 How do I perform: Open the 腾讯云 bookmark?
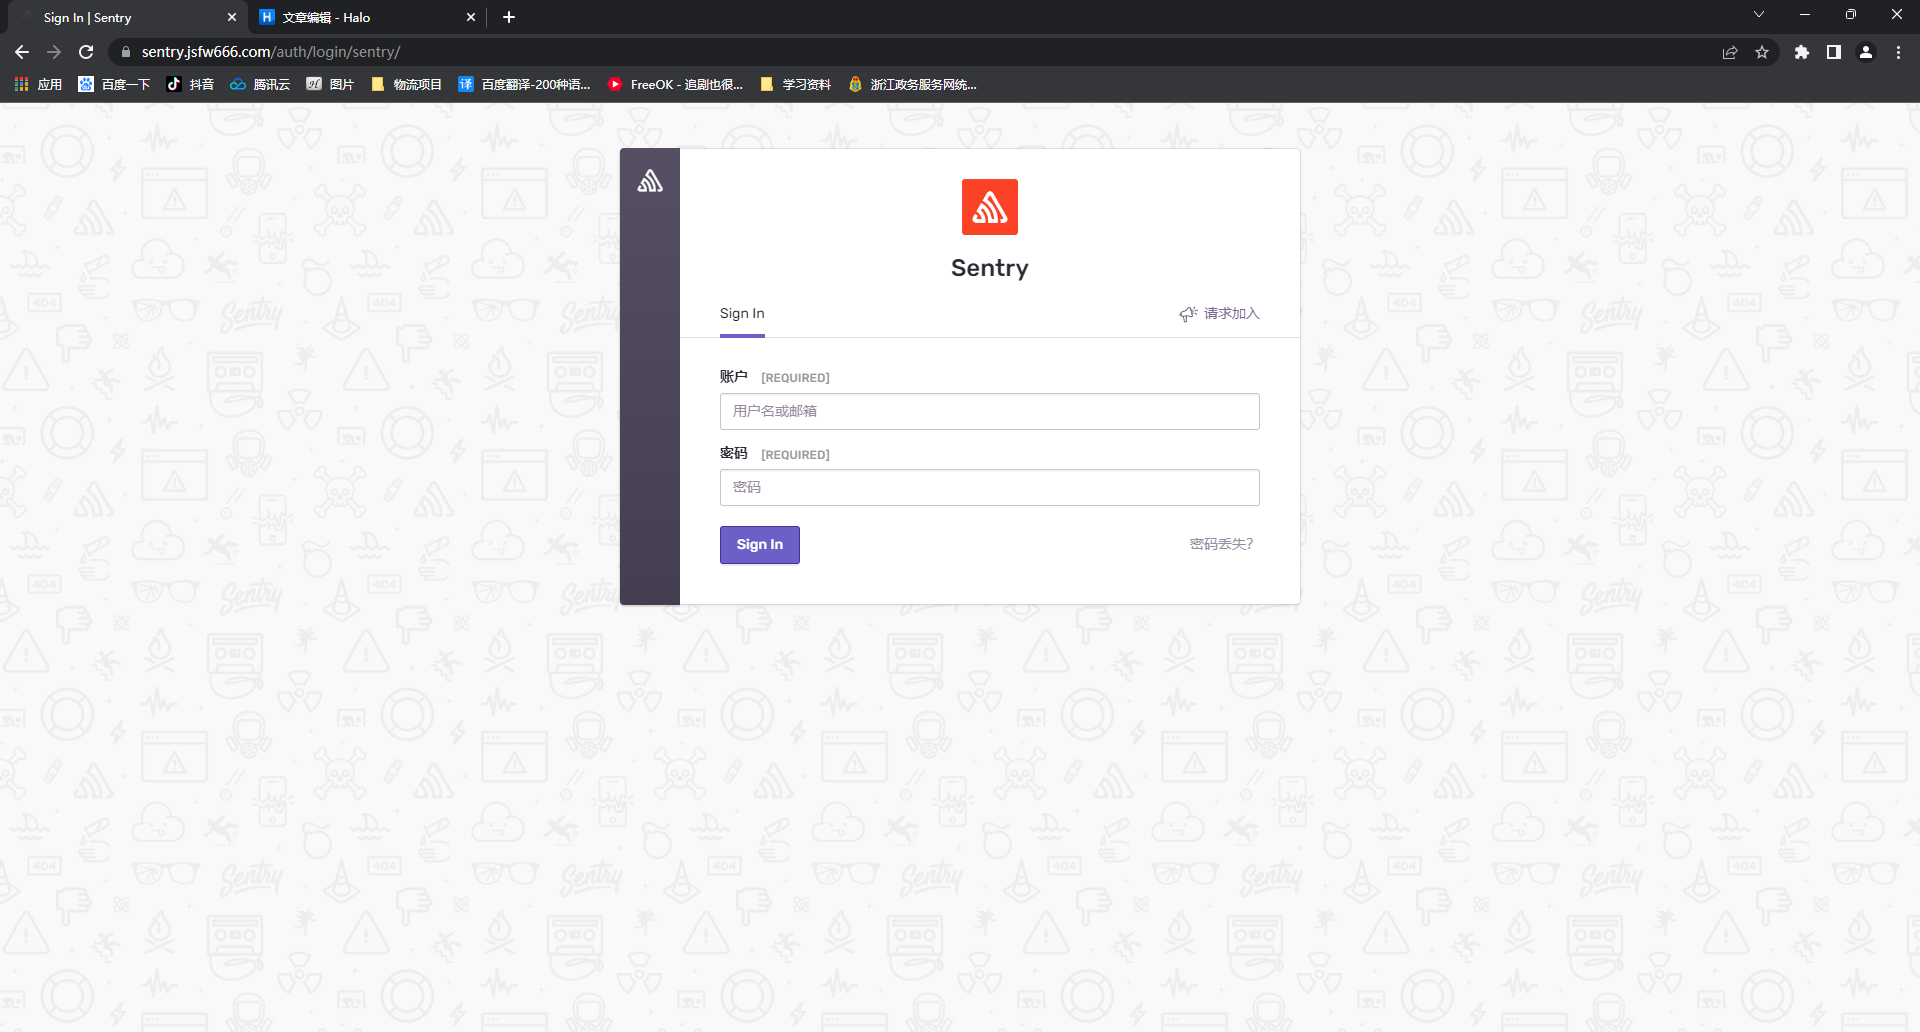point(260,85)
